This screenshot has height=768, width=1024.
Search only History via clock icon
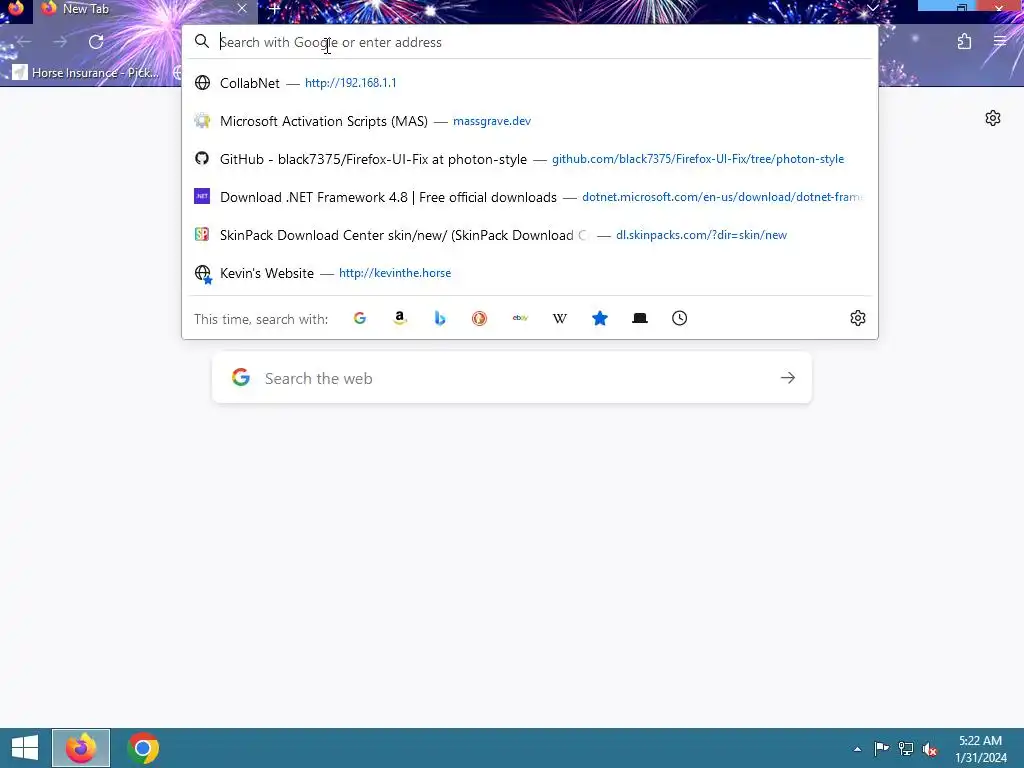click(x=679, y=318)
